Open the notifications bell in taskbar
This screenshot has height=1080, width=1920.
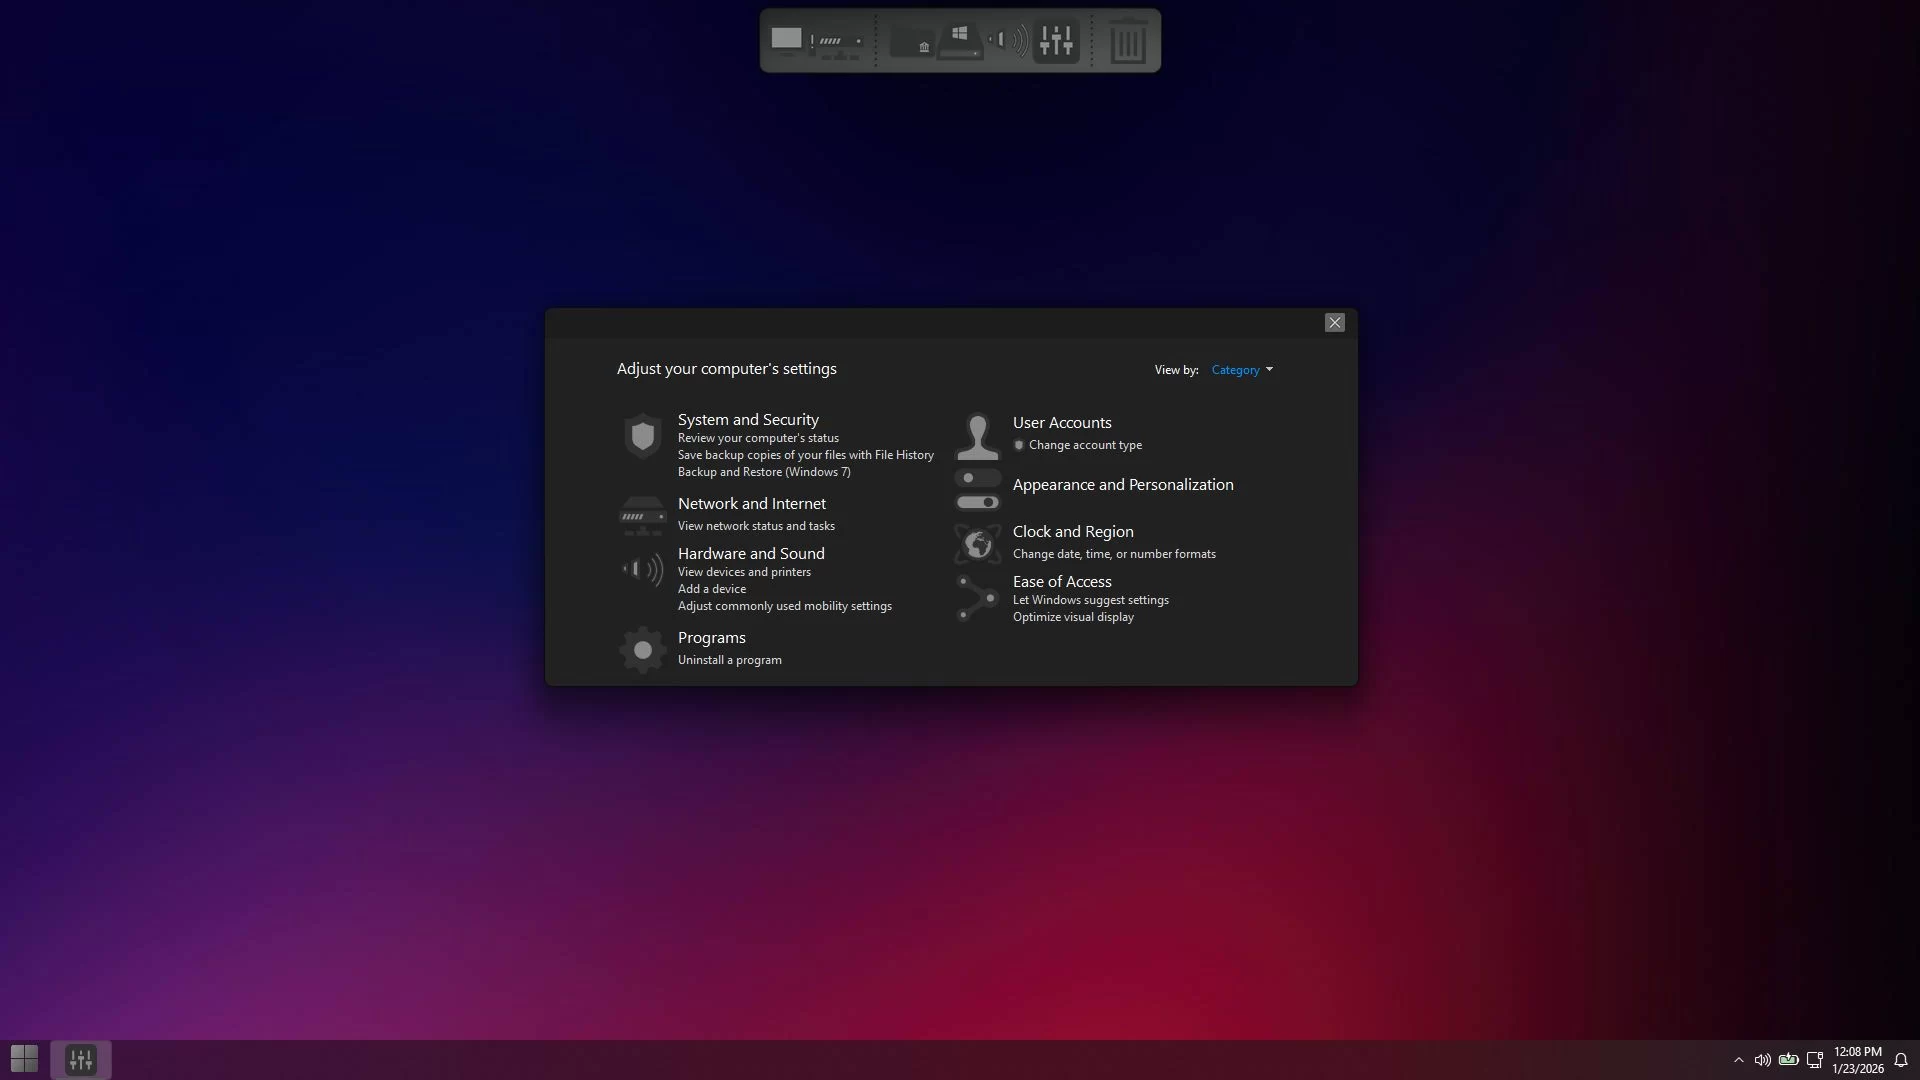click(1901, 1060)
